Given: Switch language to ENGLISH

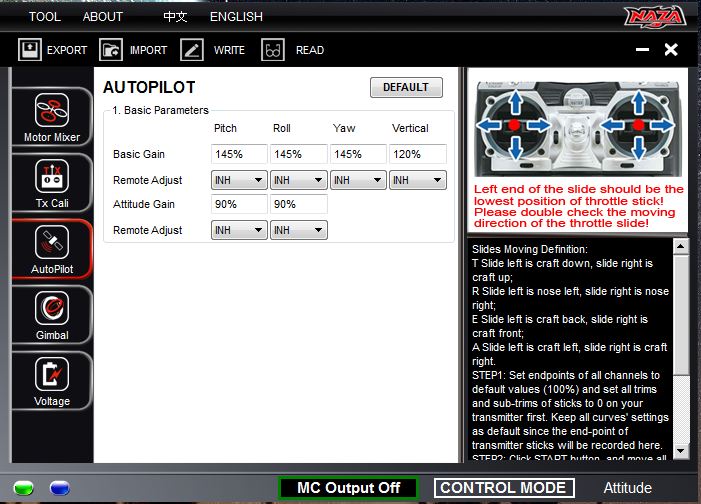Looking at the screenshot, I should pyautogui.click(x=236, y=16).
